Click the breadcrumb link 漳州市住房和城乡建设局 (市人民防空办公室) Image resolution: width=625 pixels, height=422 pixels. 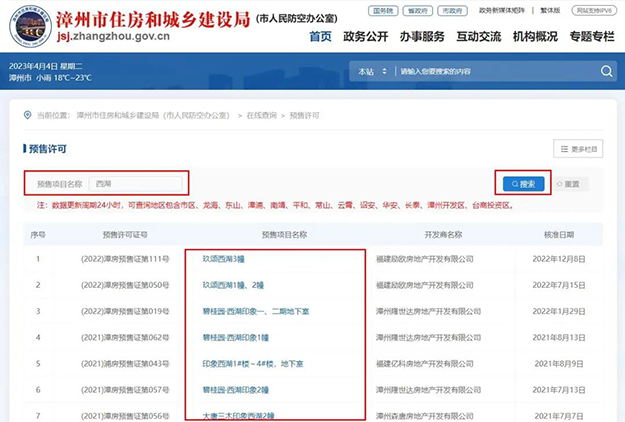click(x=153, y=115)
